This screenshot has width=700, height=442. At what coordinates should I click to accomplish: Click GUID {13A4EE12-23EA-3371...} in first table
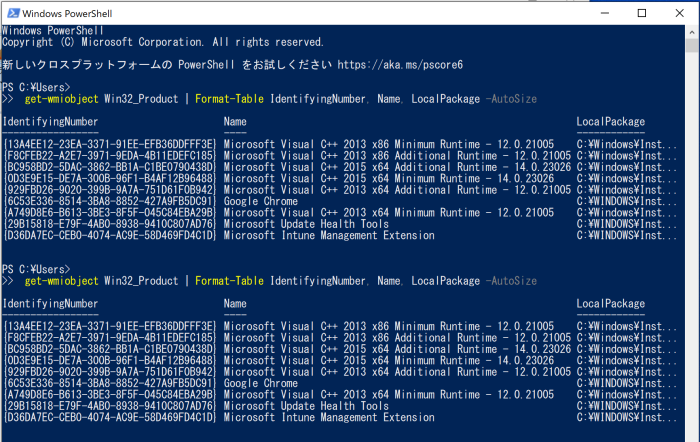(x=109, y=144)
